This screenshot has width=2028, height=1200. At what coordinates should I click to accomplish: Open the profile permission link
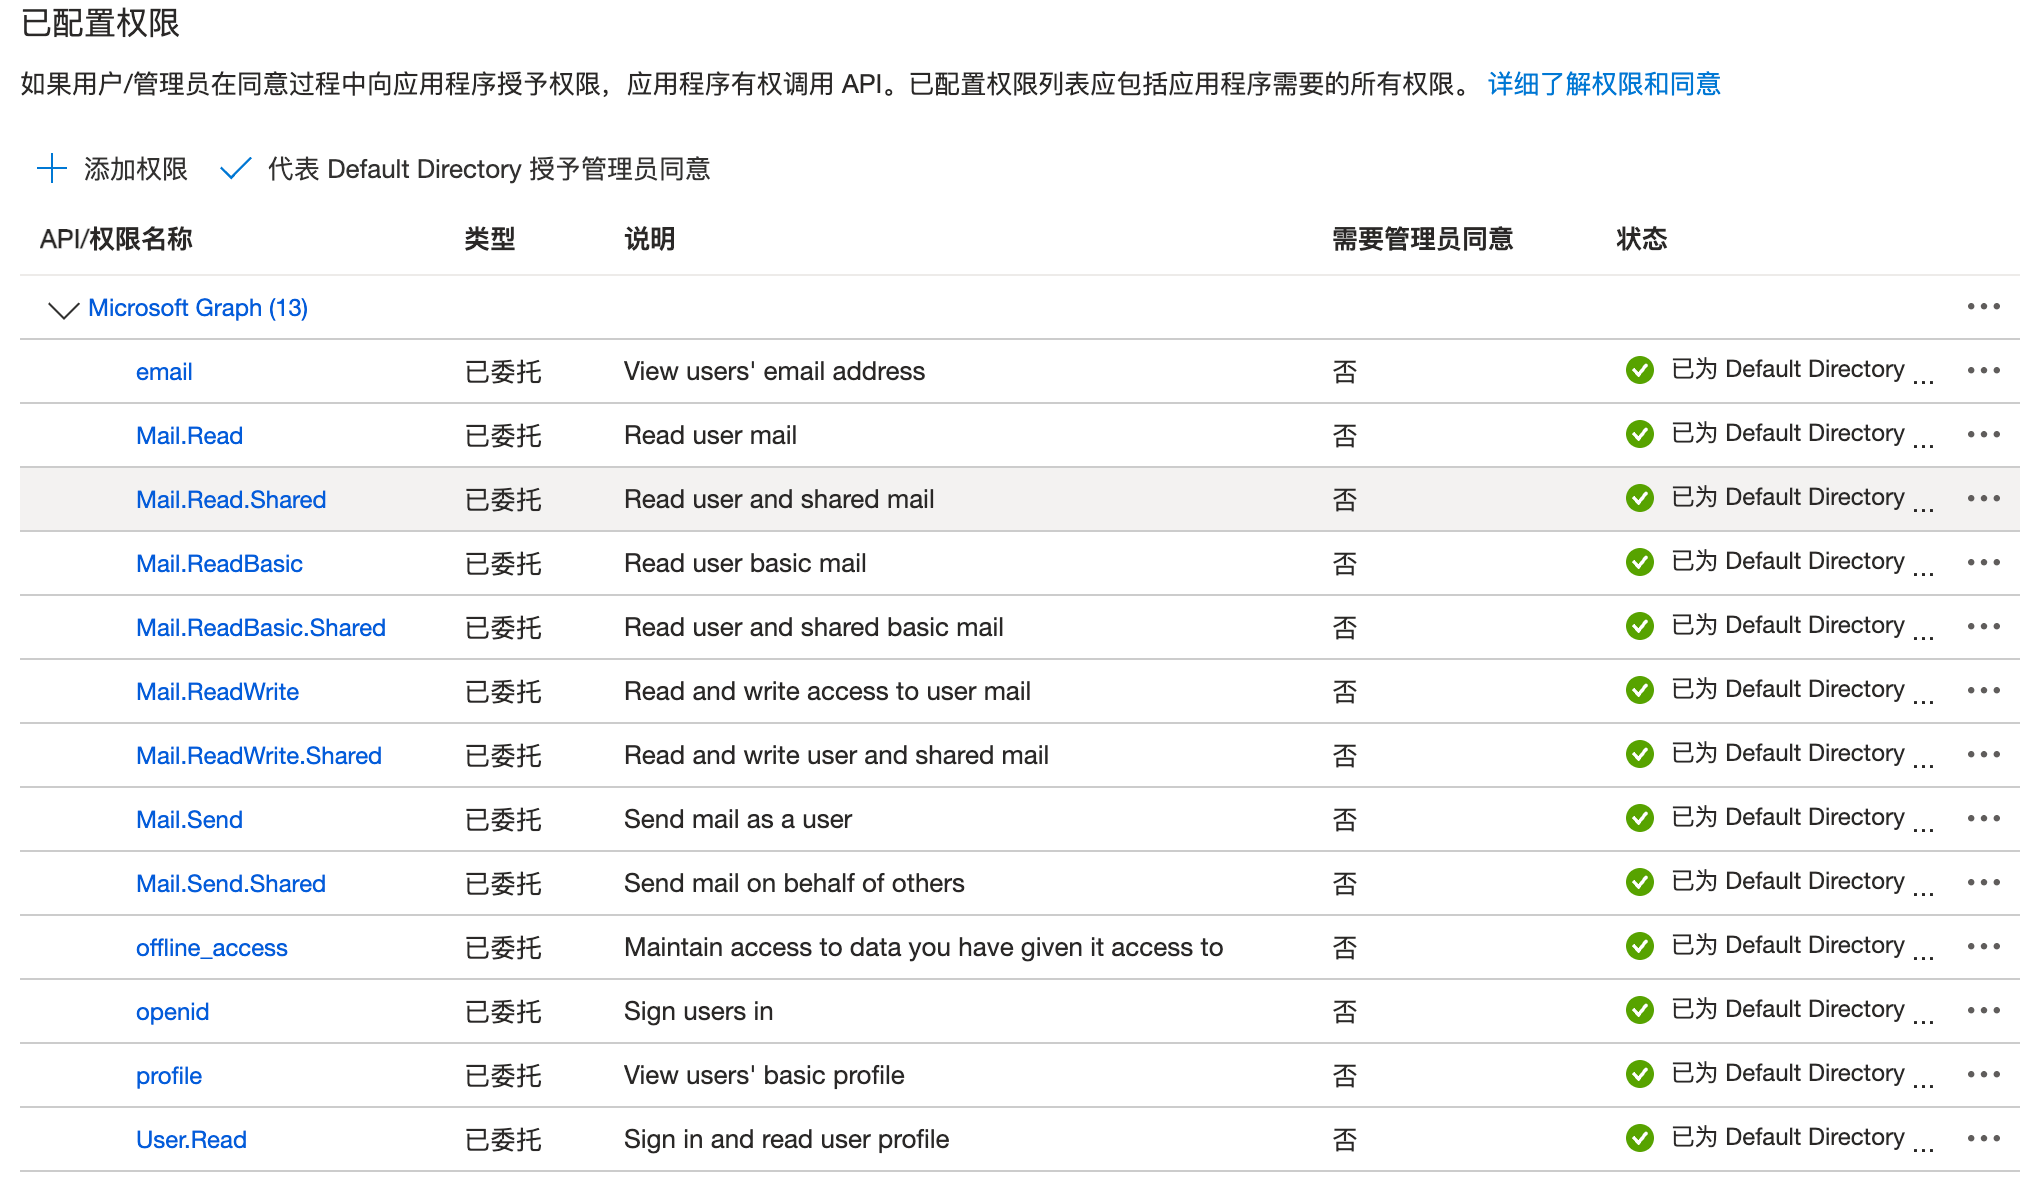tap(169, 1076)
